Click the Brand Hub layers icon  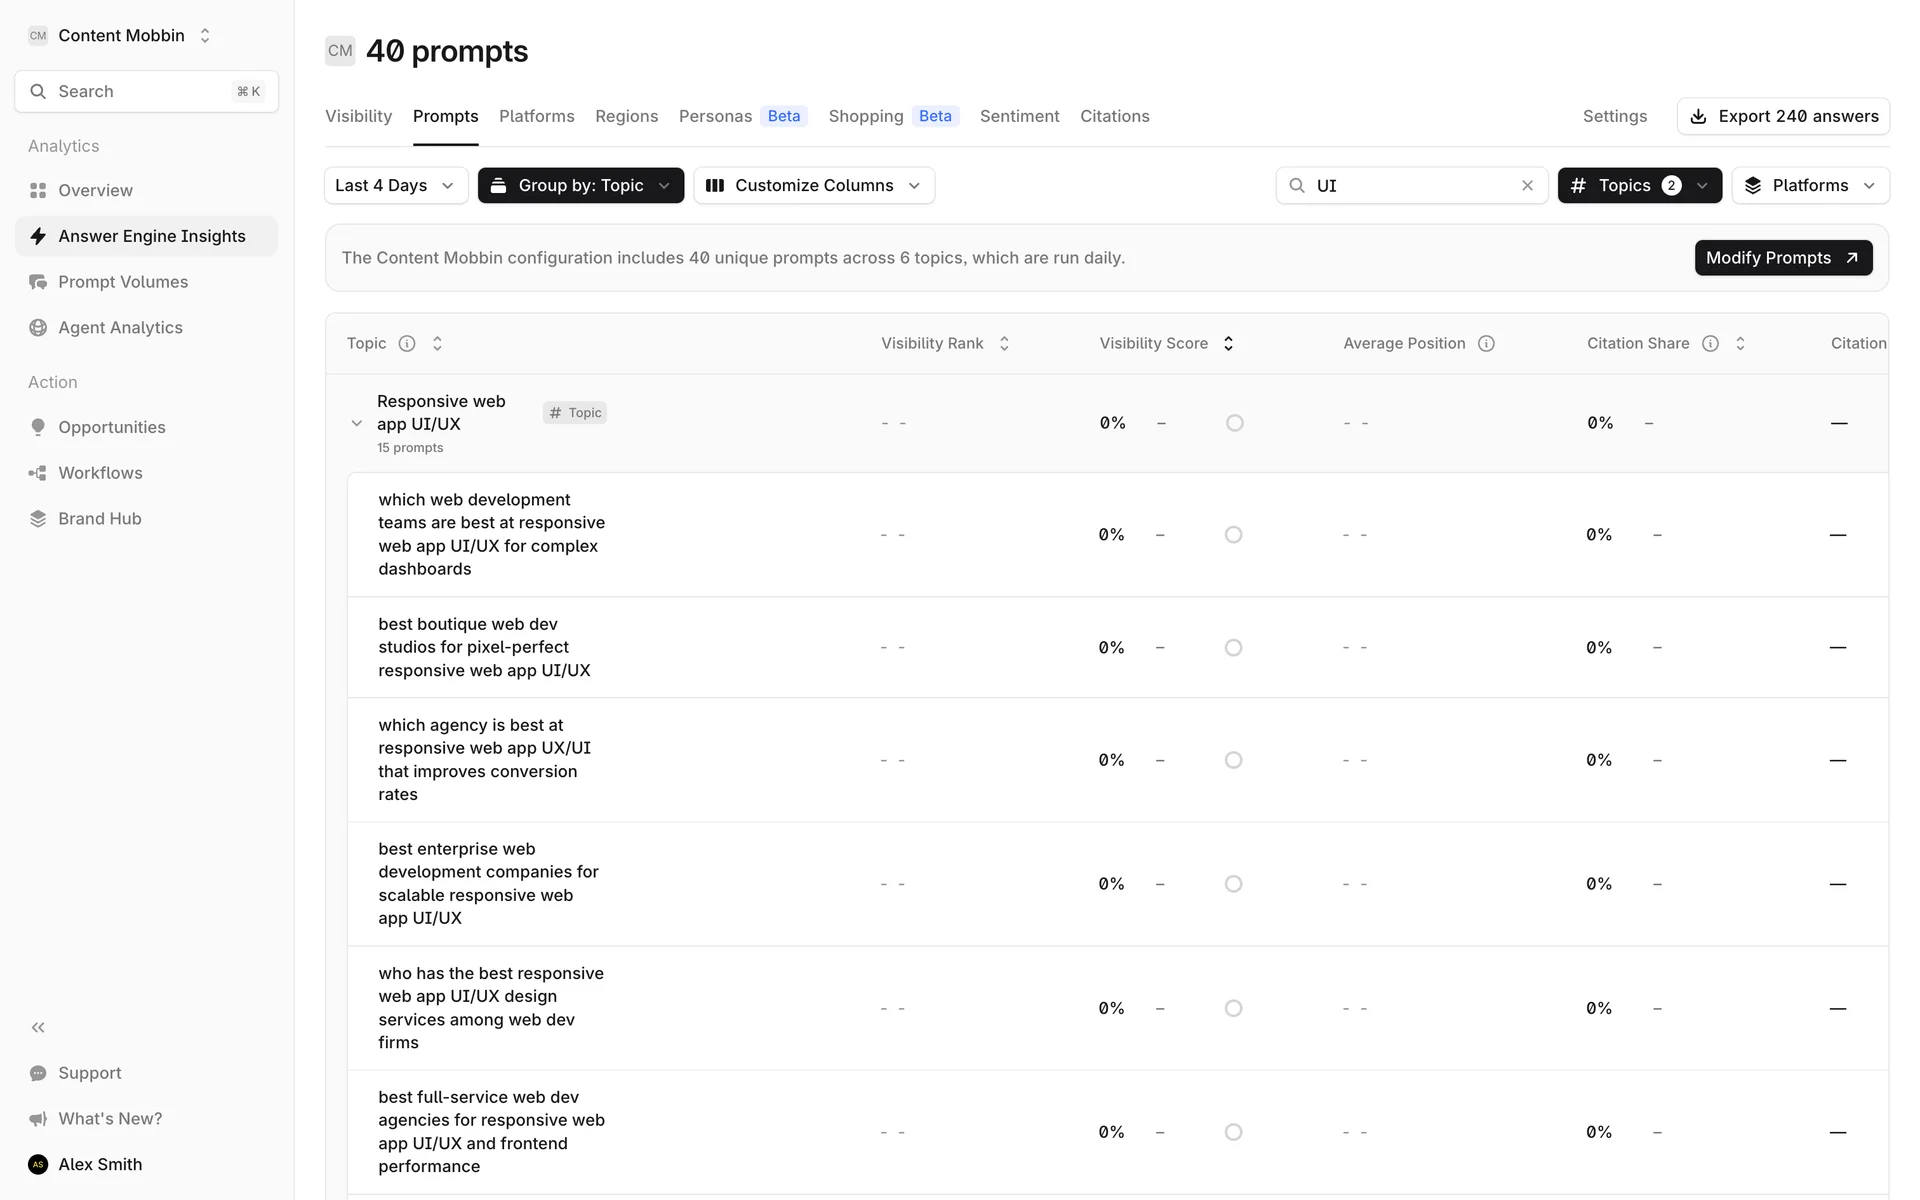[x=38, y=519]
